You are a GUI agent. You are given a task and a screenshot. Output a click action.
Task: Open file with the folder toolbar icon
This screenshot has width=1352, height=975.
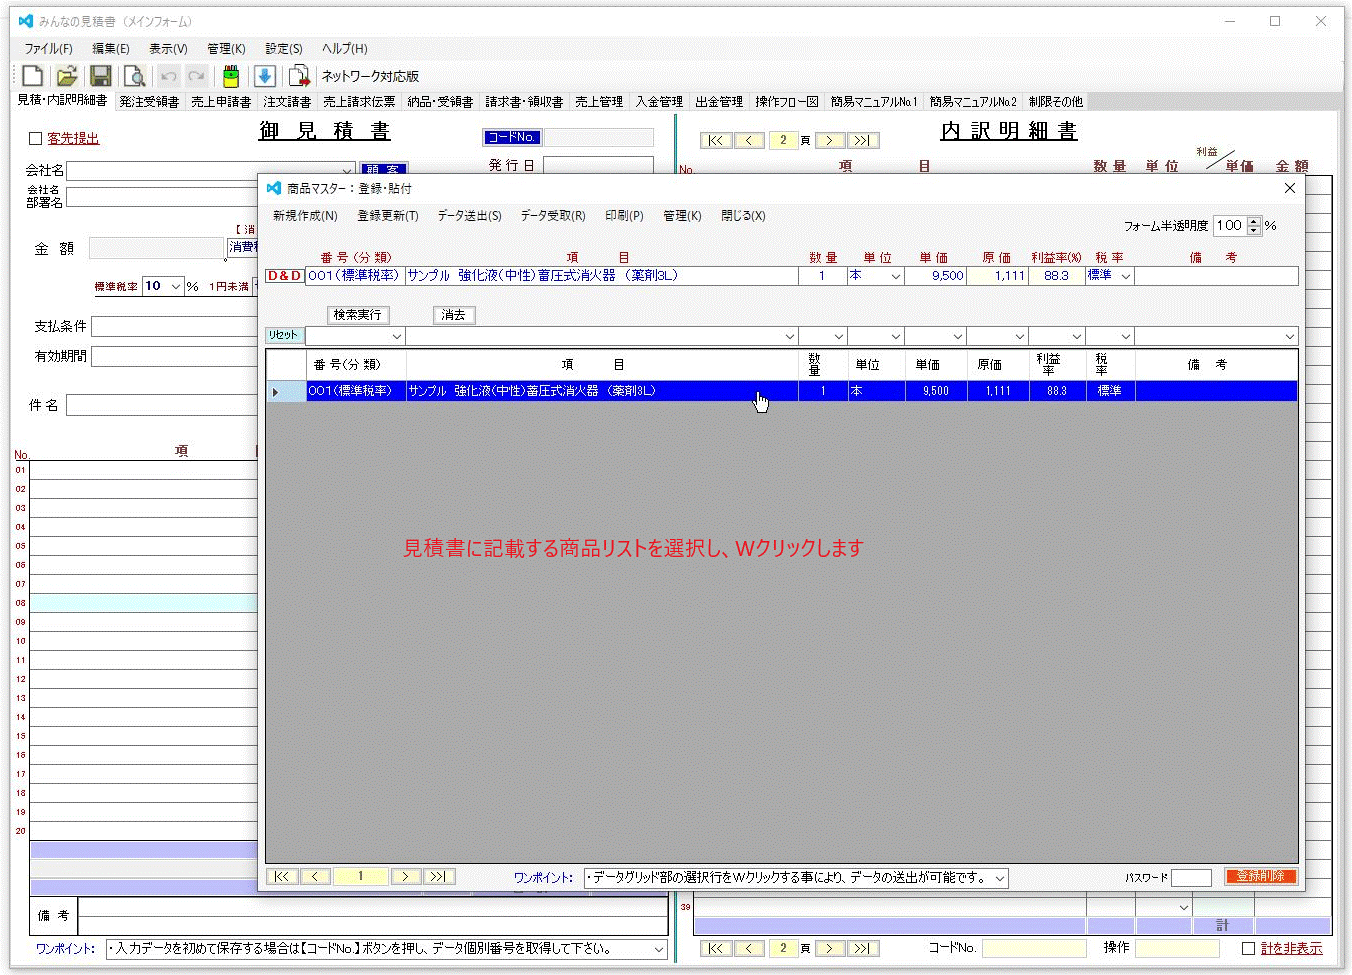(67, 76)
